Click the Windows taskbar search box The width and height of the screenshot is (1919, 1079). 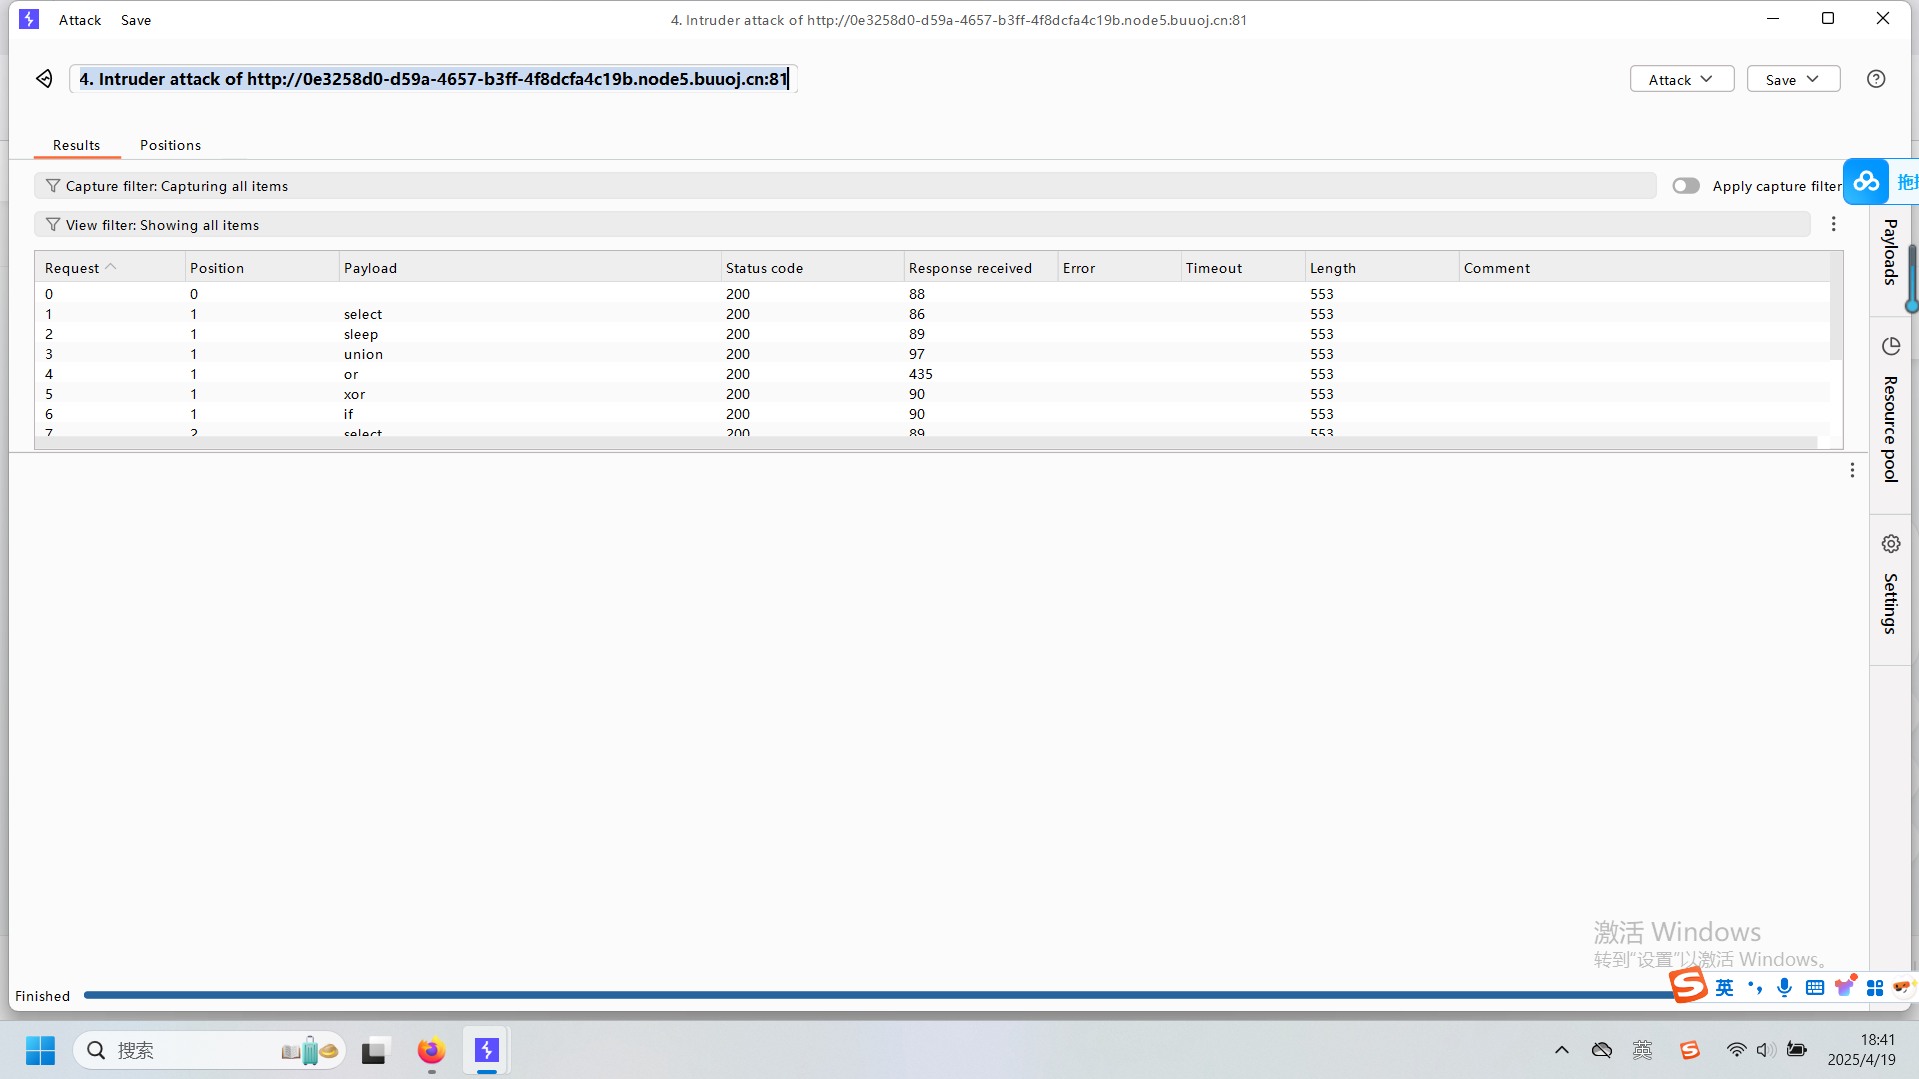coord(210,1050)
